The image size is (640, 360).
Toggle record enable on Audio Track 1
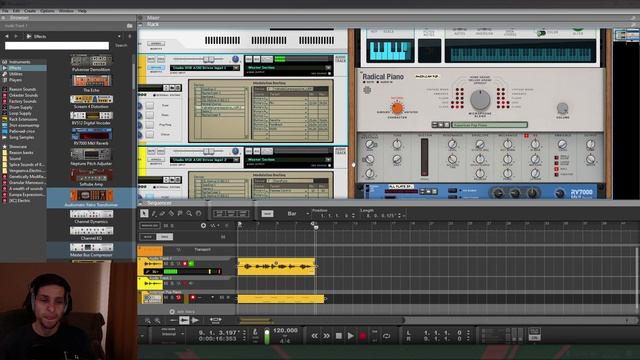[184, 264]
